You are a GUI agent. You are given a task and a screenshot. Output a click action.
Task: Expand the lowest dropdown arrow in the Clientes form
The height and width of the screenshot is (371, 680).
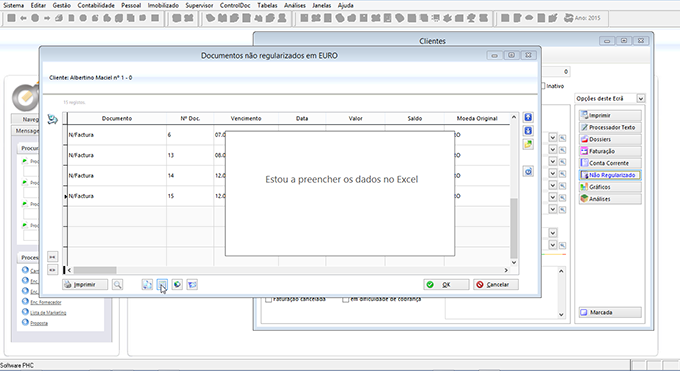[x=552, y=245]
